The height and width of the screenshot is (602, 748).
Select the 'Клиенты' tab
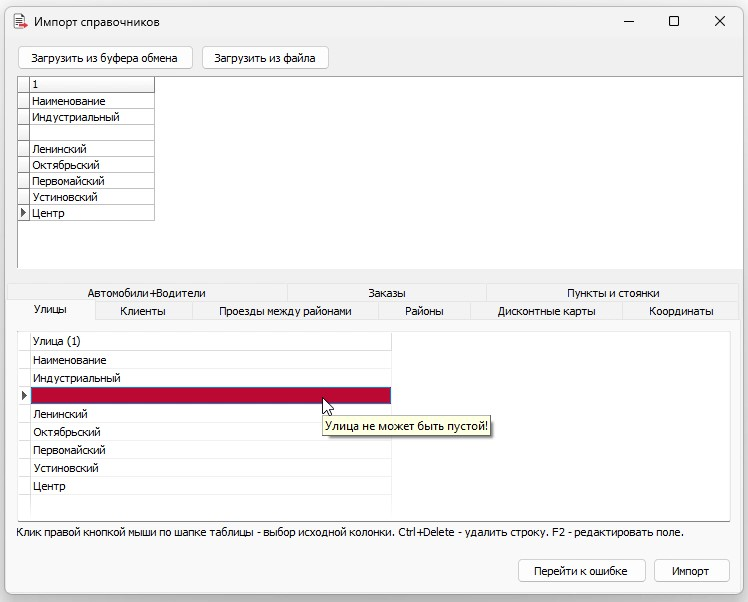tap(142, 311)
